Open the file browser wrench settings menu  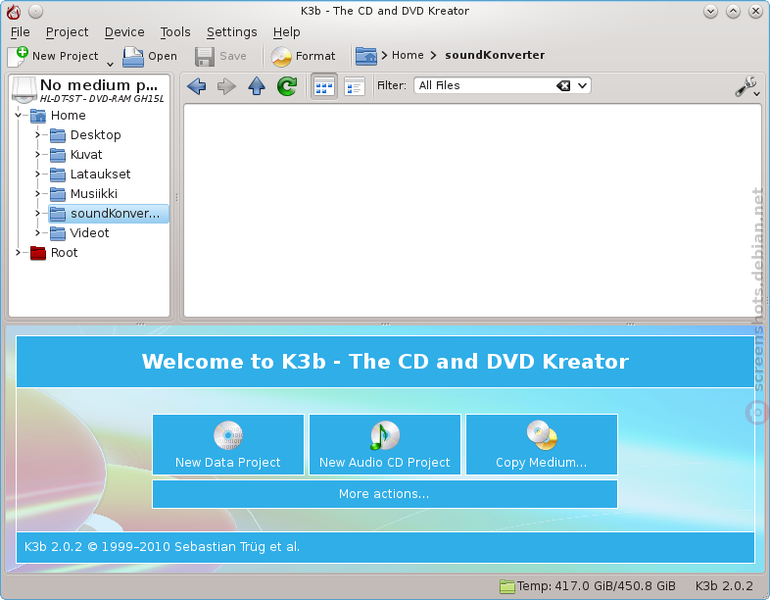pyautogui.click(x=747, y=86)
